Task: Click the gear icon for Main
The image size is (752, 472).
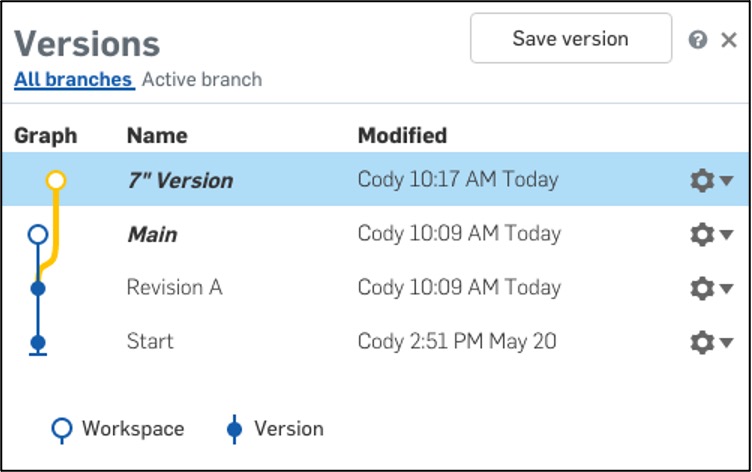Action: coord(702,235)
